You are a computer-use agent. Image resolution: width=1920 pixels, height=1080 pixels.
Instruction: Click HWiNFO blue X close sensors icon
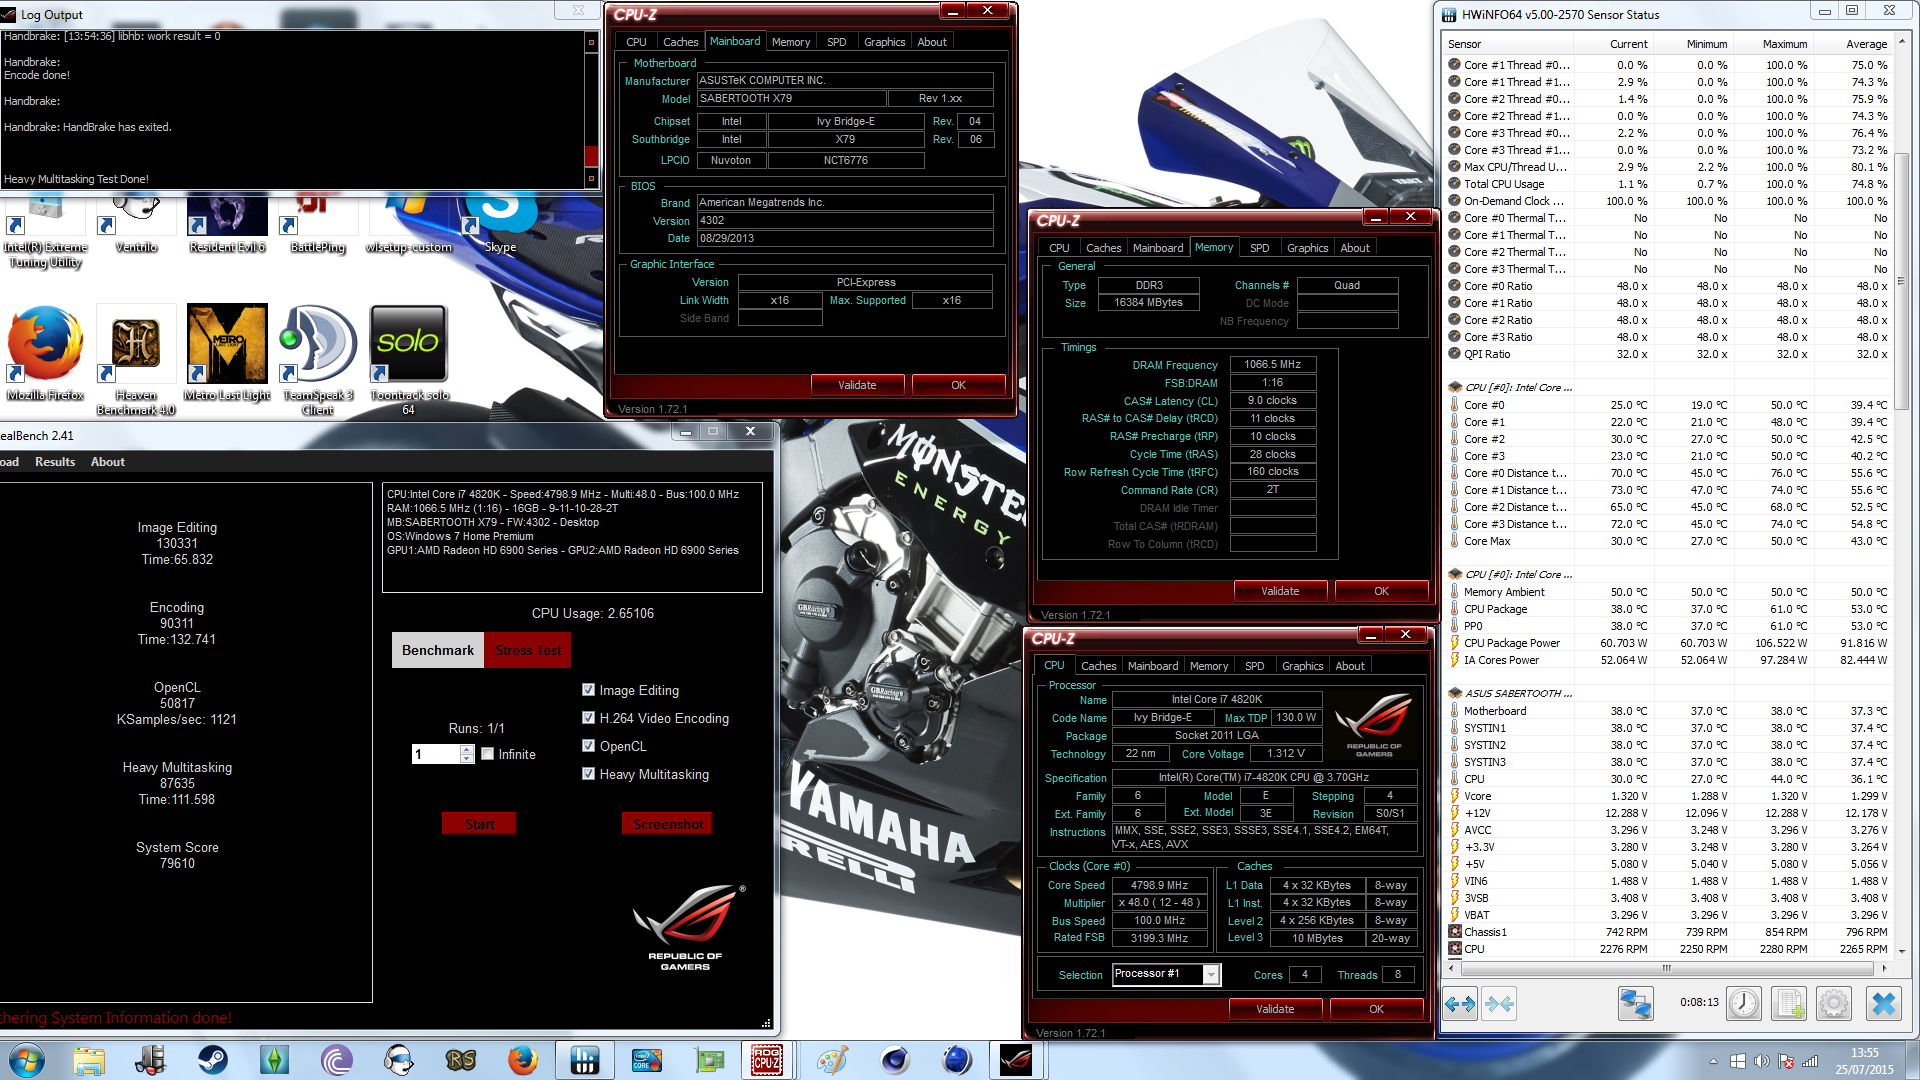pos(1884,1003)
